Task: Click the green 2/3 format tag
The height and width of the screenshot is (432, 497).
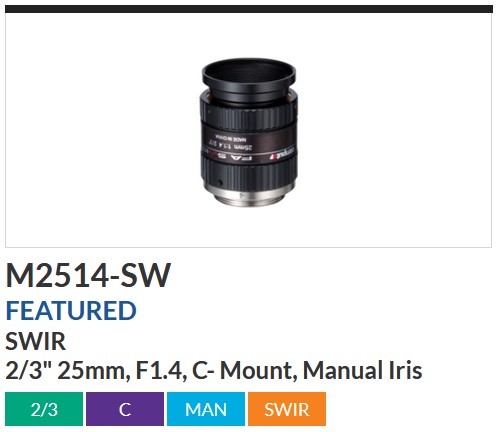Action: (44, 409)
